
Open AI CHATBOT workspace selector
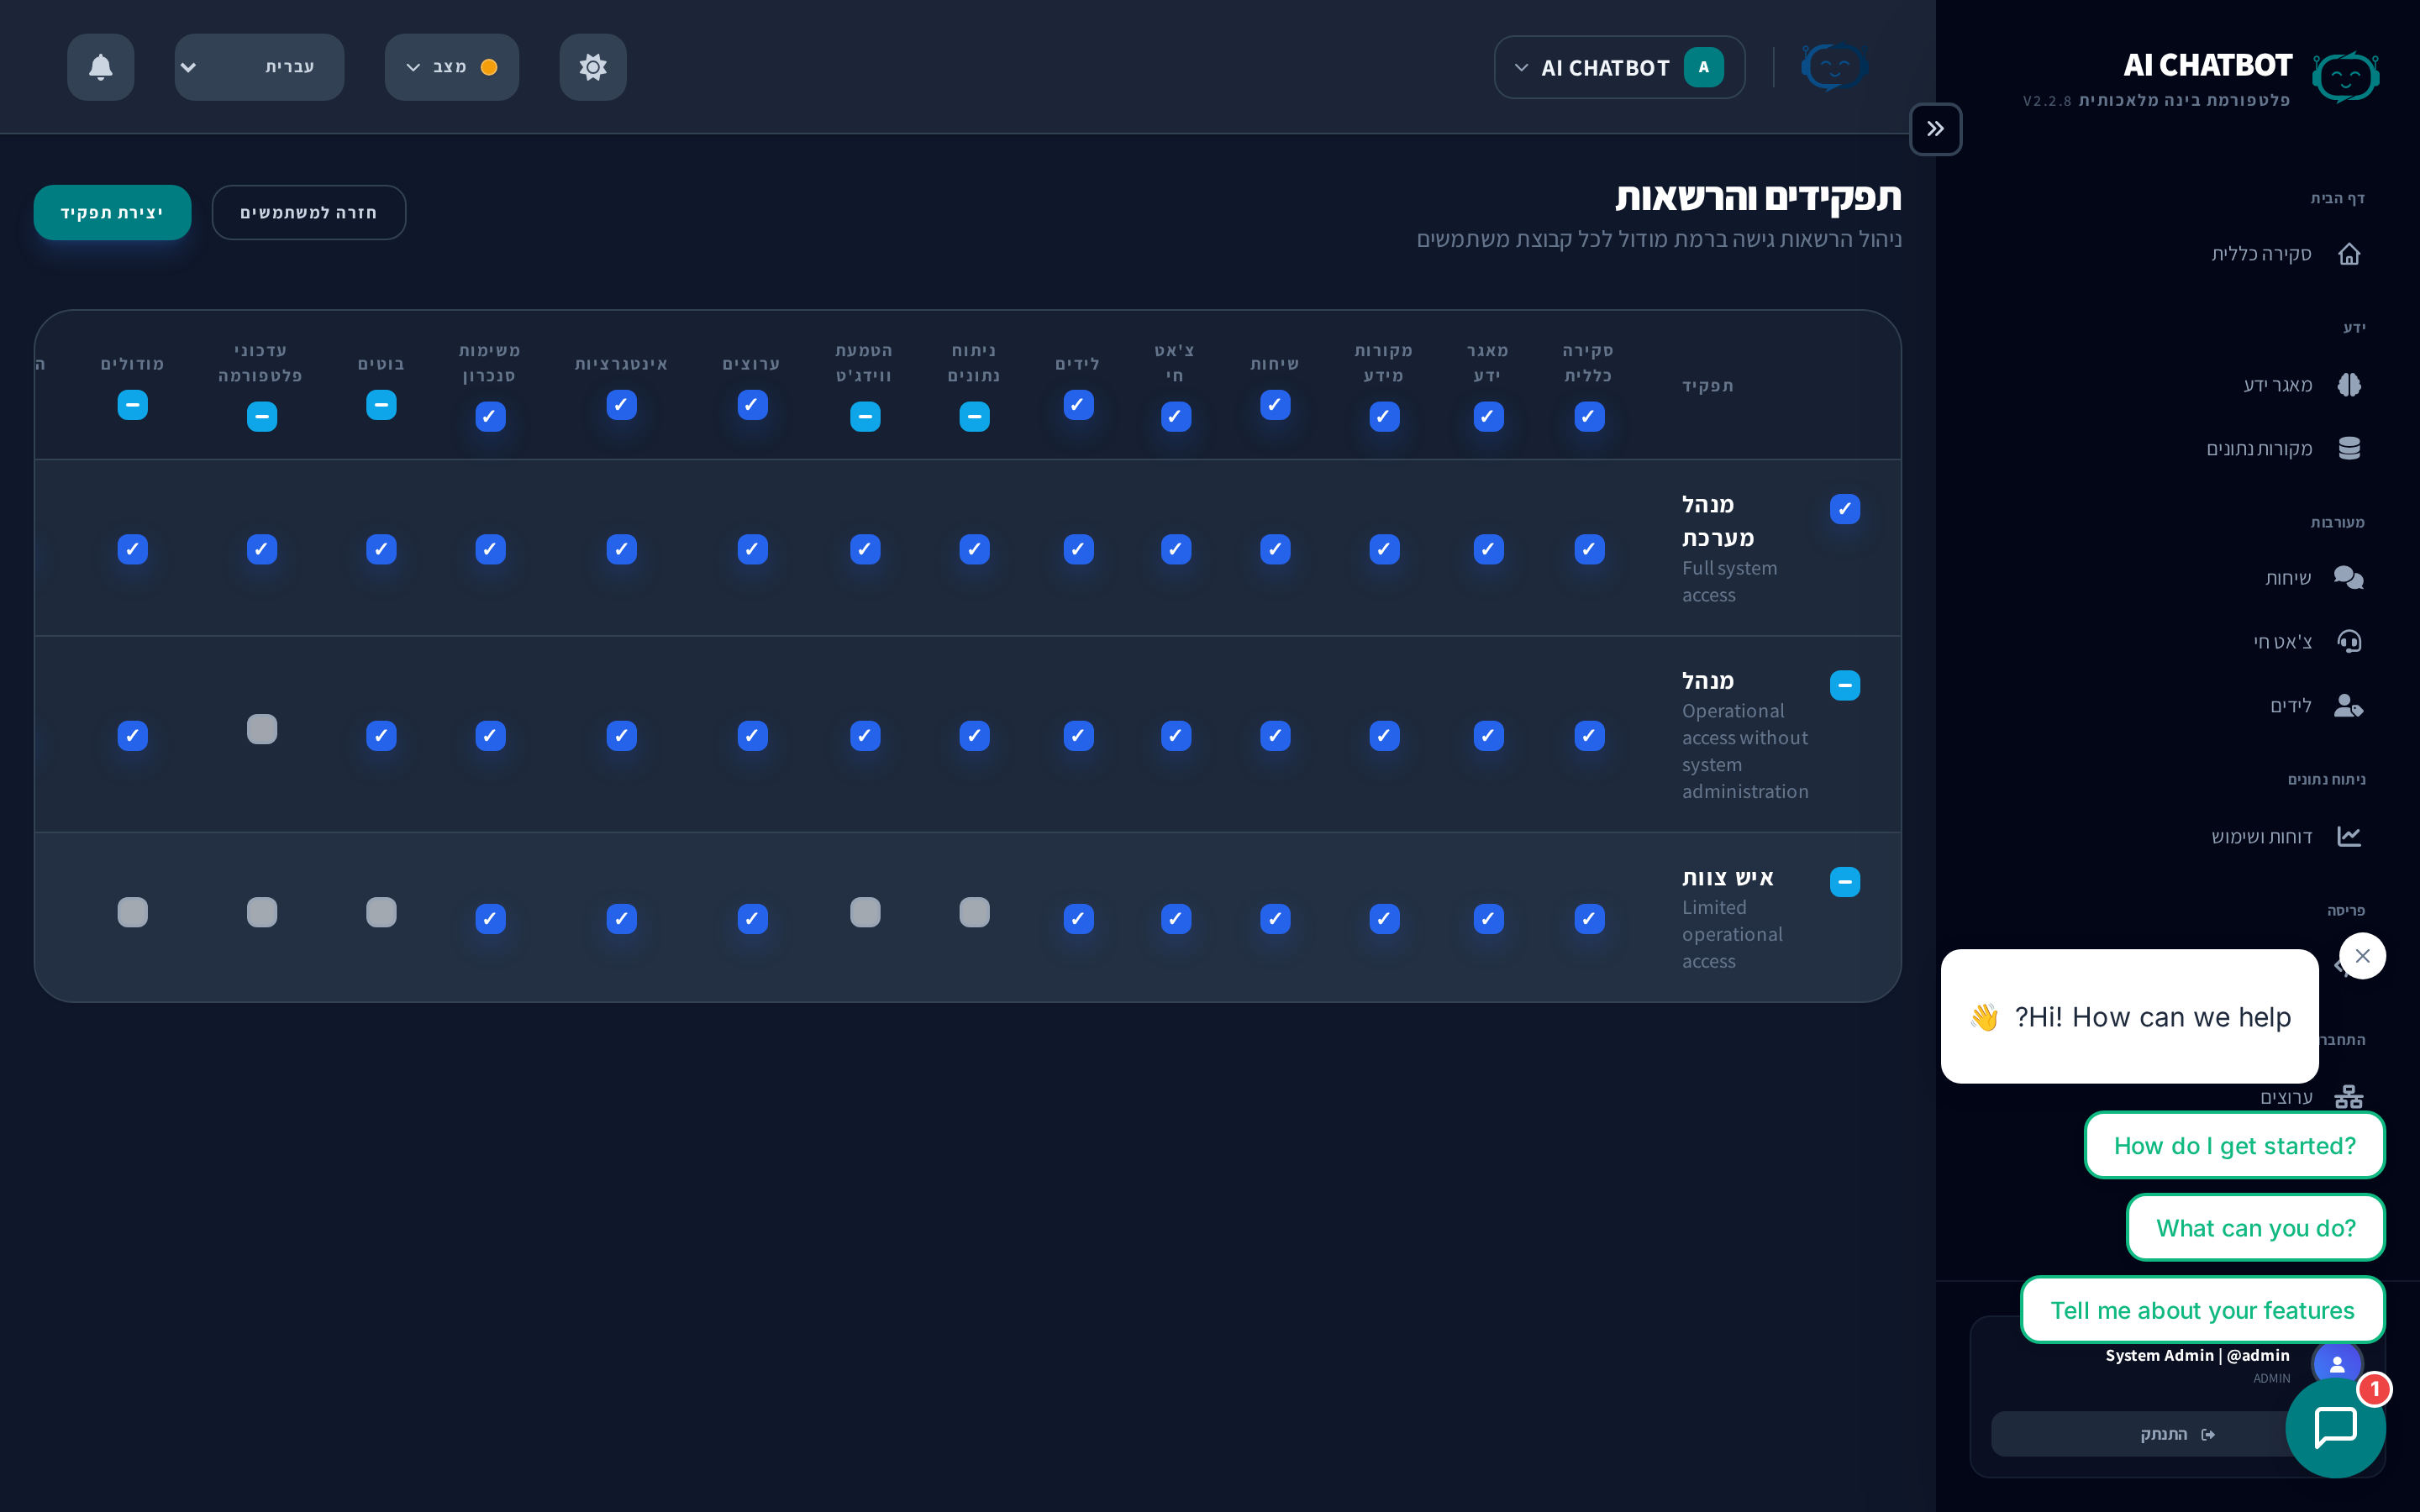[x=1619, y=68]
